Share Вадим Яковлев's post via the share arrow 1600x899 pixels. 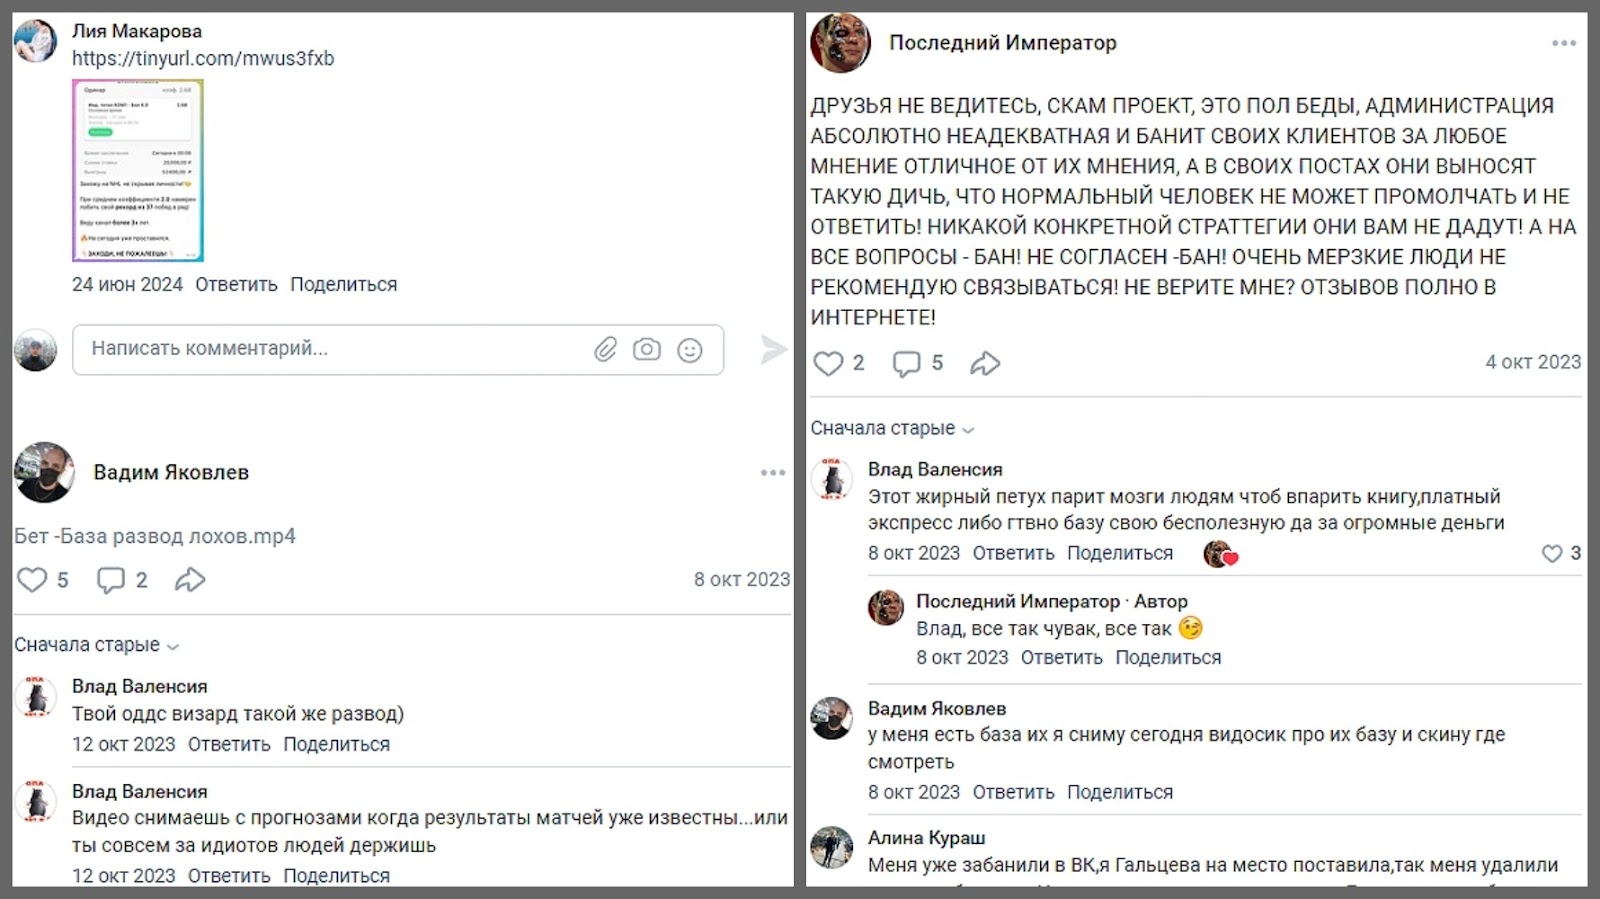pyautogui.click(x=189, y=578)
